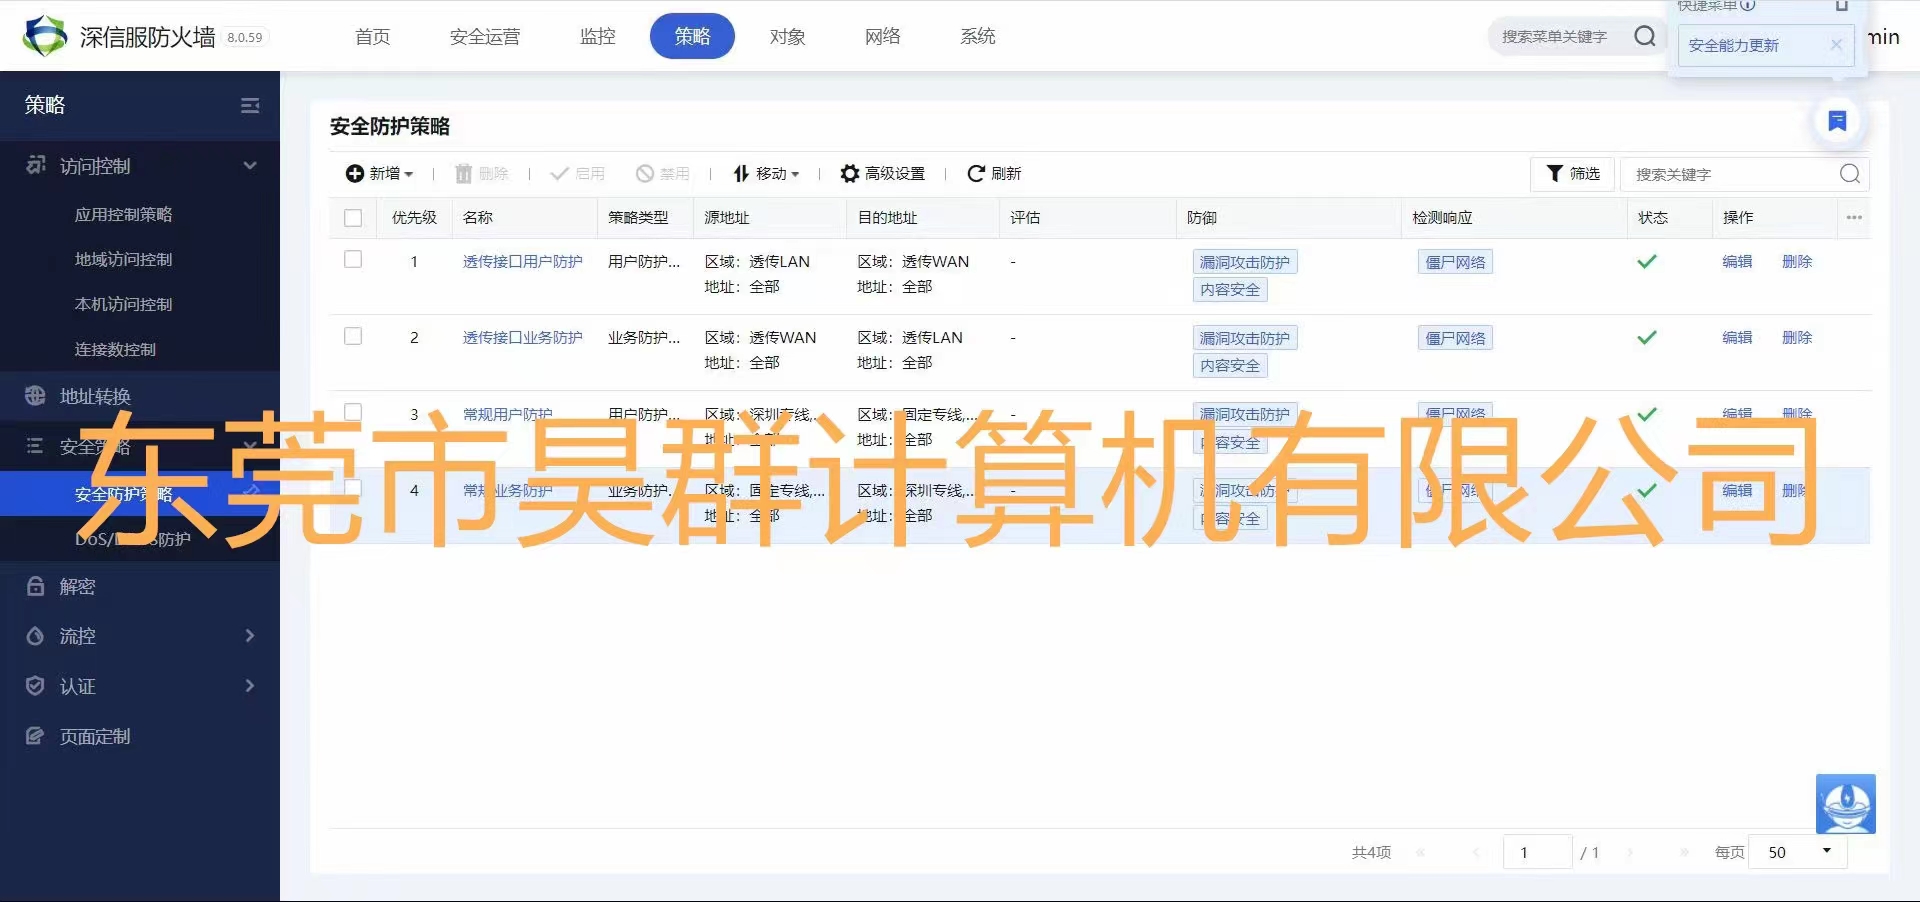Select checkbox for priority 1 policy
Viewport: 1920px width, 902px height.
click(x=353, y=260)
